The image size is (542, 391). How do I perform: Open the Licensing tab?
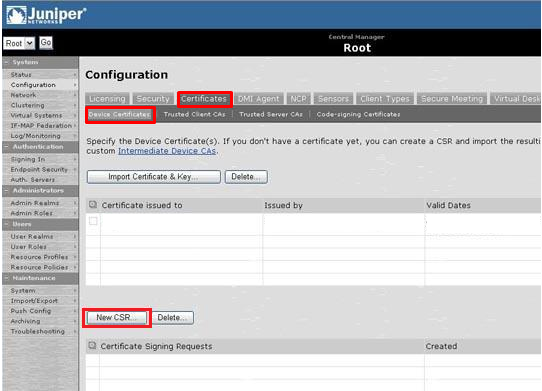tap(107, 99)
